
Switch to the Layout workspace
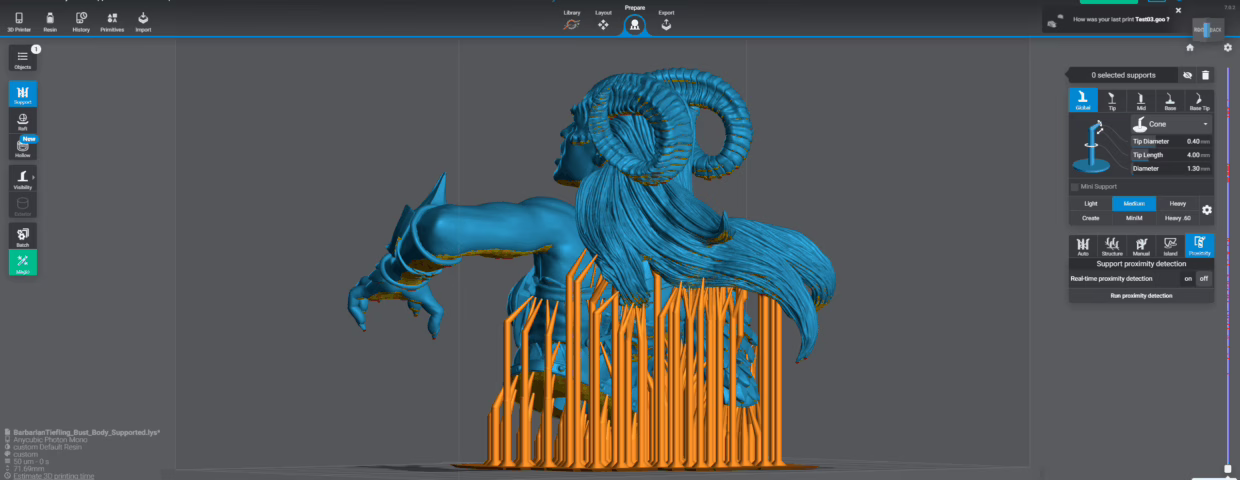(x=603, y=21)
